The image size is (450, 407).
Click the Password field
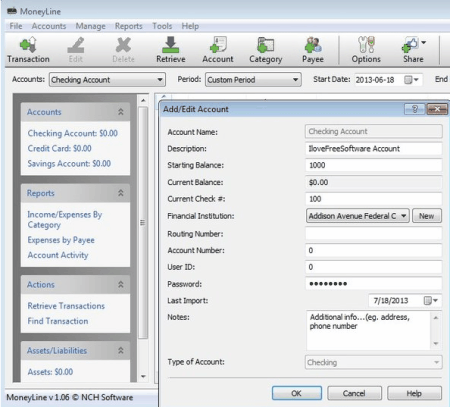coord(374,284)
